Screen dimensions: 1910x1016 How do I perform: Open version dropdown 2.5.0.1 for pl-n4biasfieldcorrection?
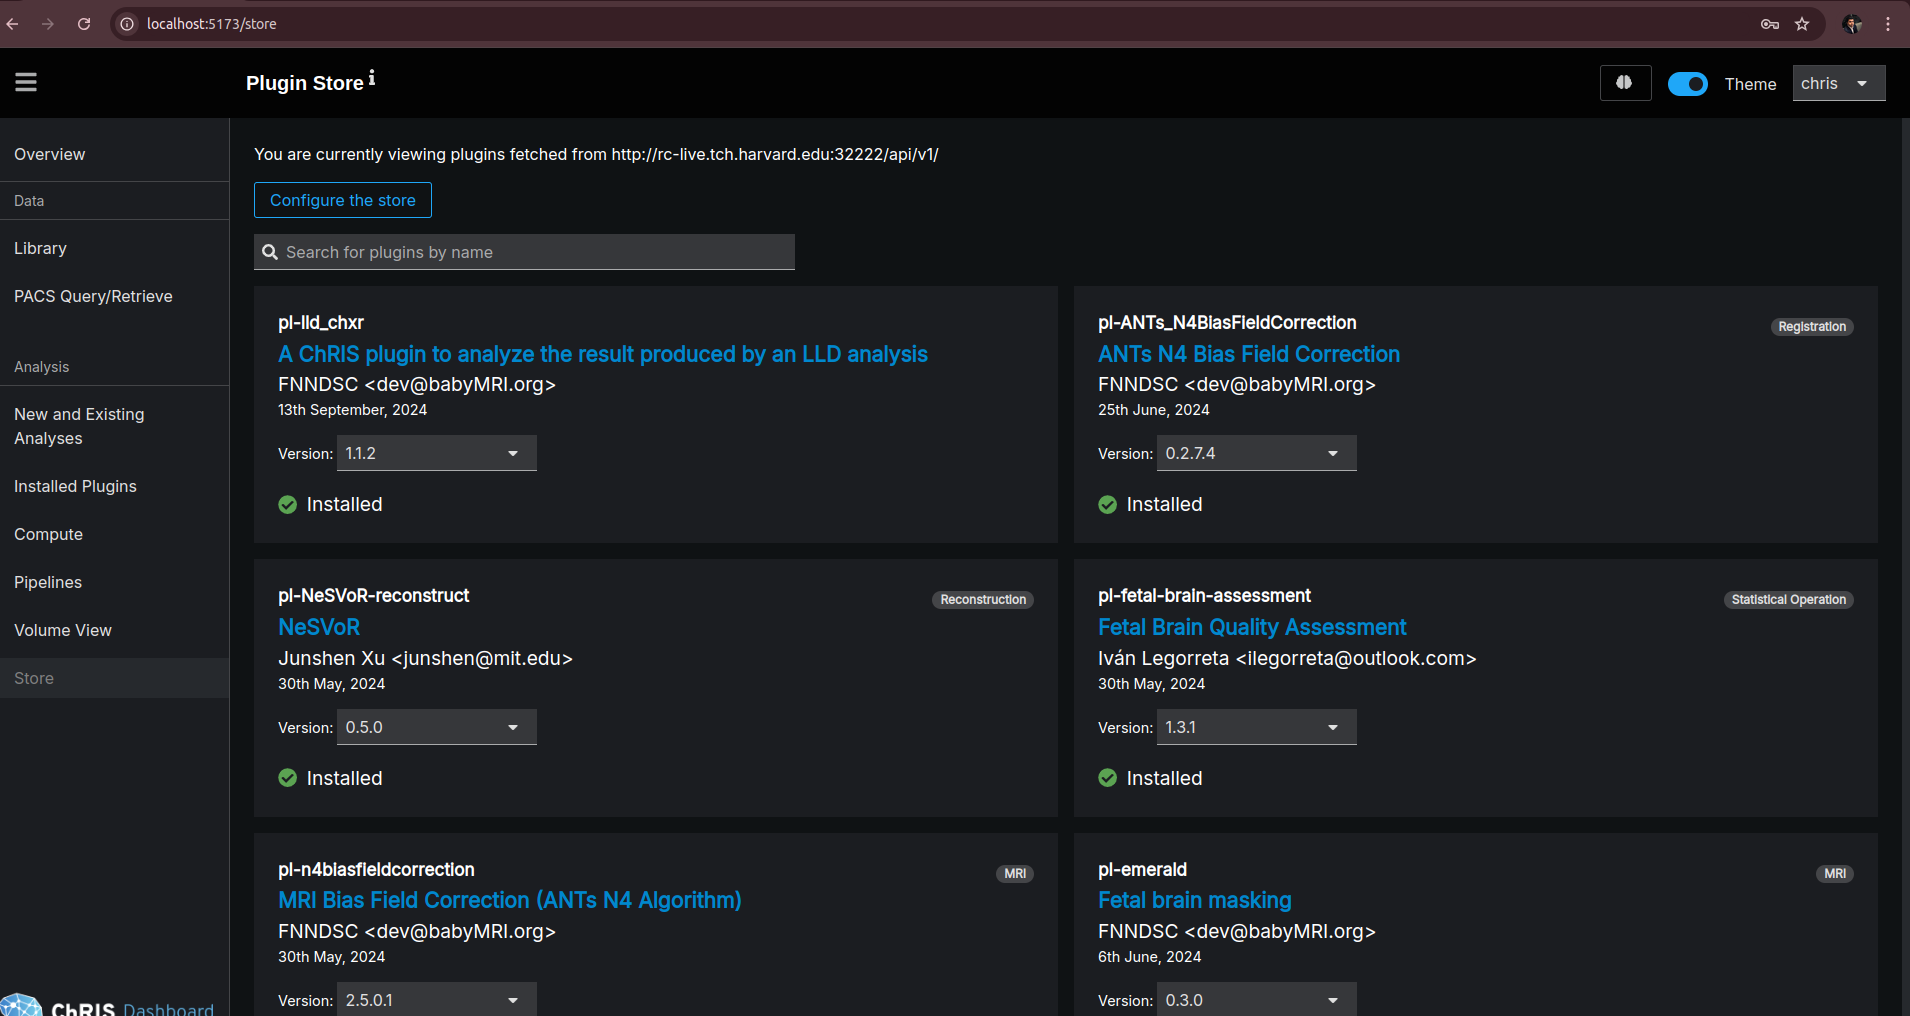437,1000
